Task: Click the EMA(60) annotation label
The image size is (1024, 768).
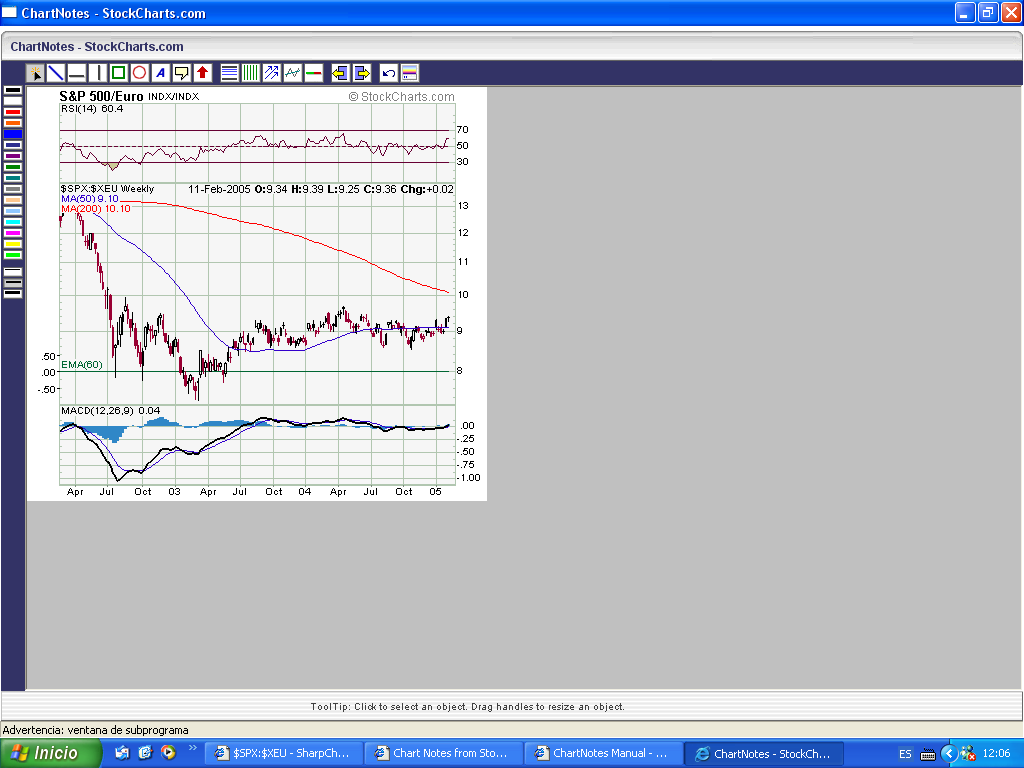Action: 82,364
